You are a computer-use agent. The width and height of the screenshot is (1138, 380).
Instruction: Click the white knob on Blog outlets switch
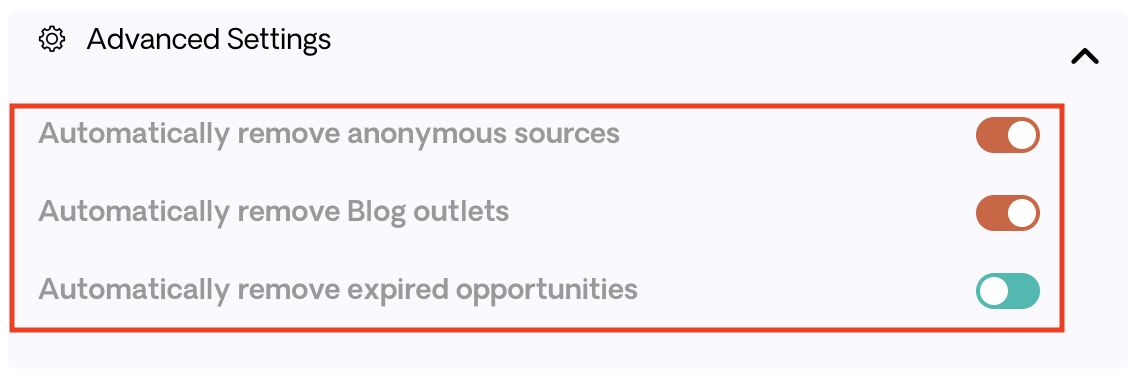click(x=1022, y=213)
